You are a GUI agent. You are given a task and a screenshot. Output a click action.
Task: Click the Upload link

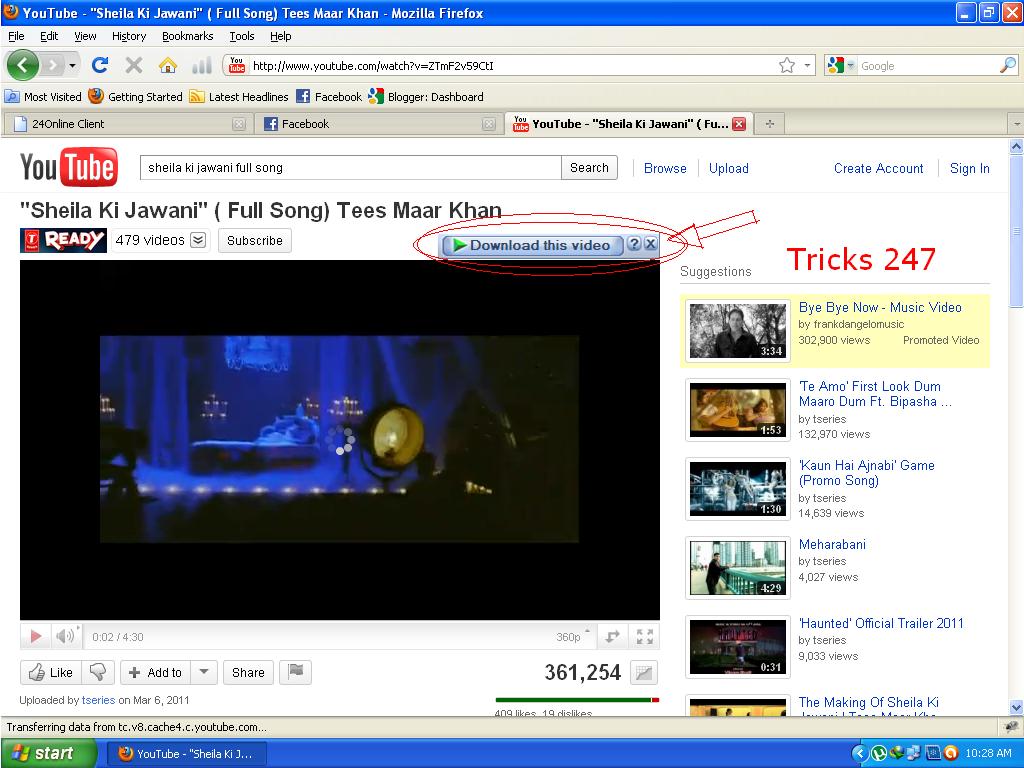point(729,168)
